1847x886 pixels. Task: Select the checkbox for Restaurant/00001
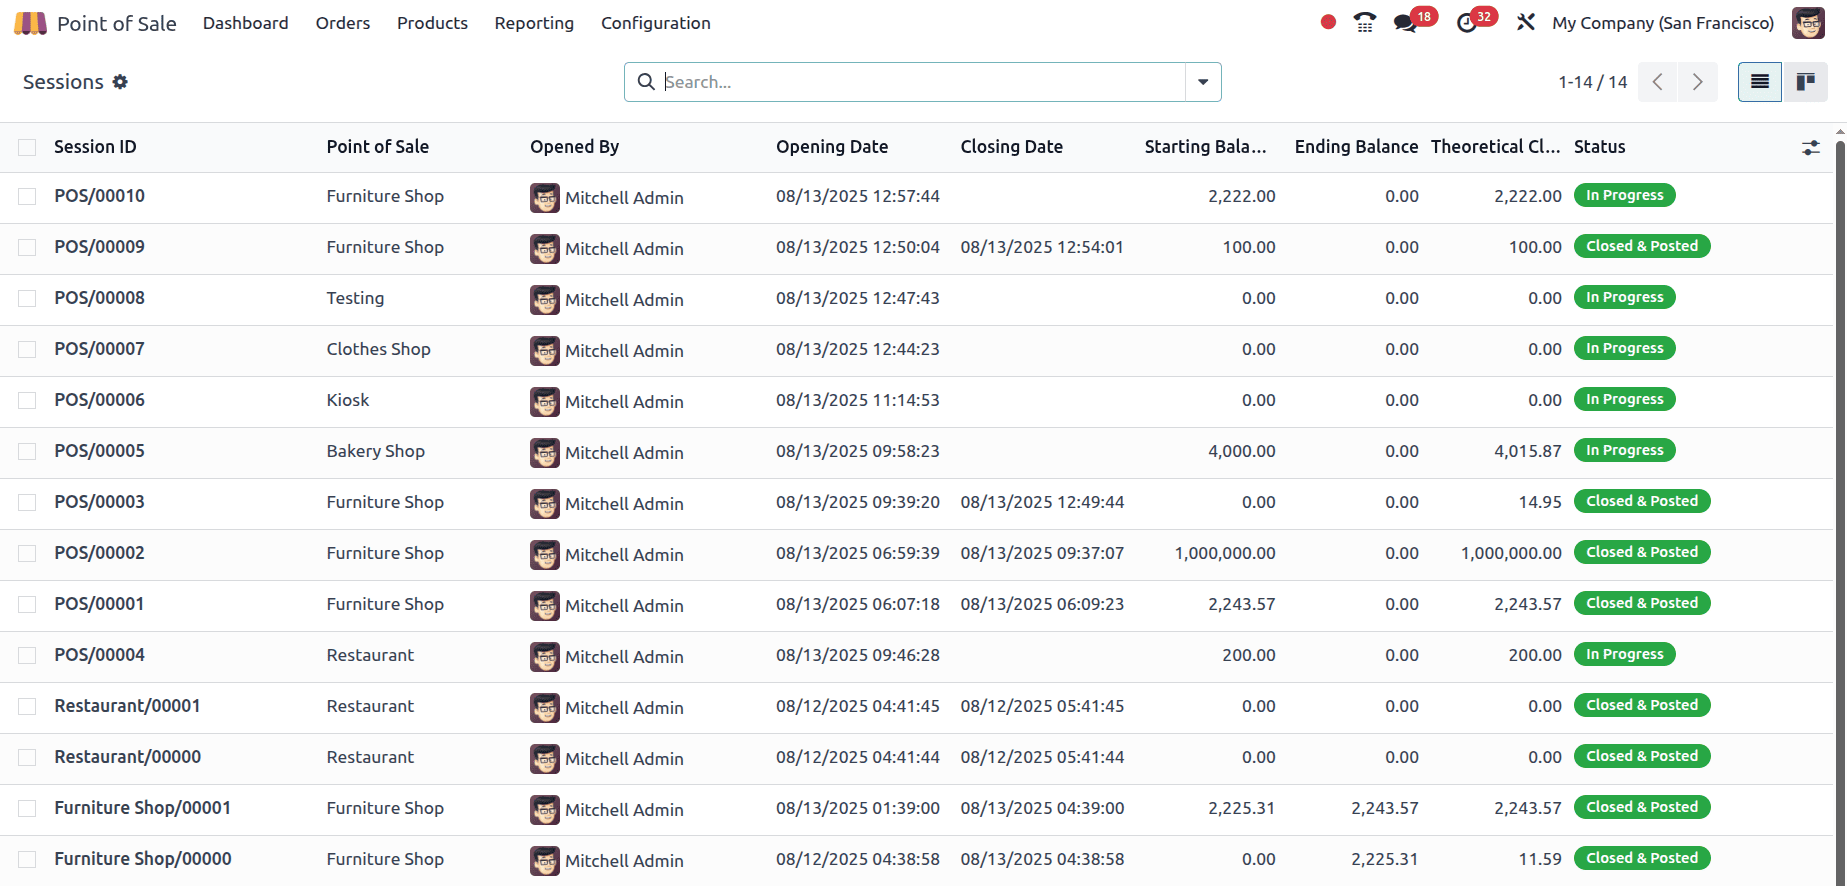click(27, 707)
